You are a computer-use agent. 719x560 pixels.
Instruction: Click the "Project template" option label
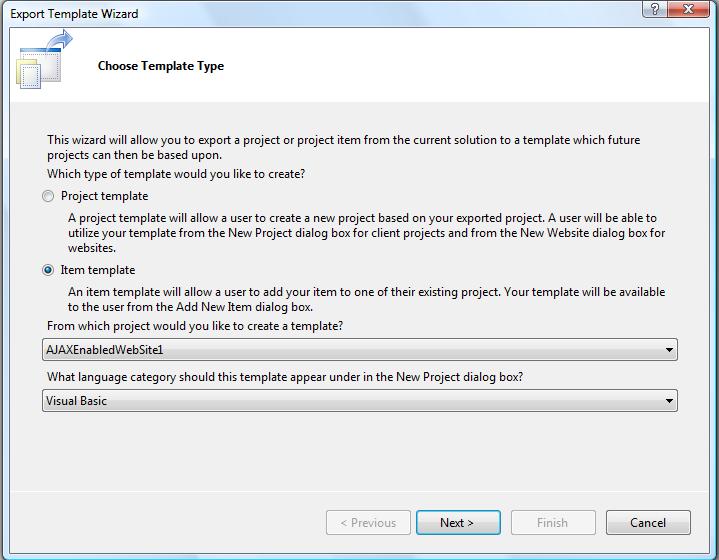(x=104, y=196)
